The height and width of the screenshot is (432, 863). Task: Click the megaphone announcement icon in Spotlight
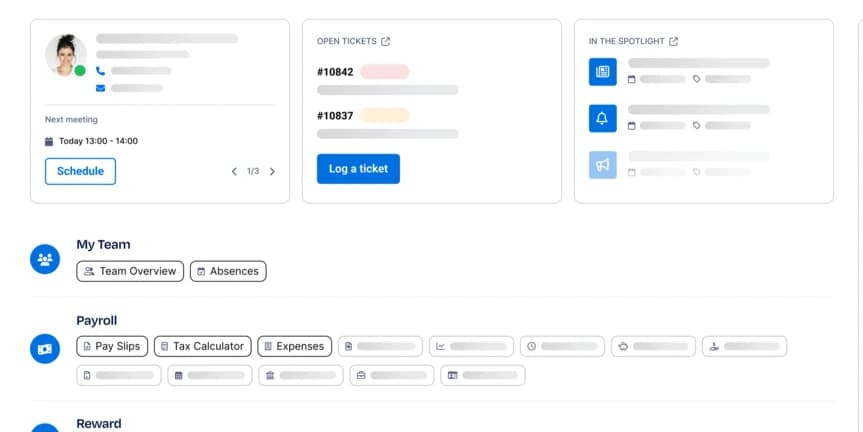[x=603, y=165]
